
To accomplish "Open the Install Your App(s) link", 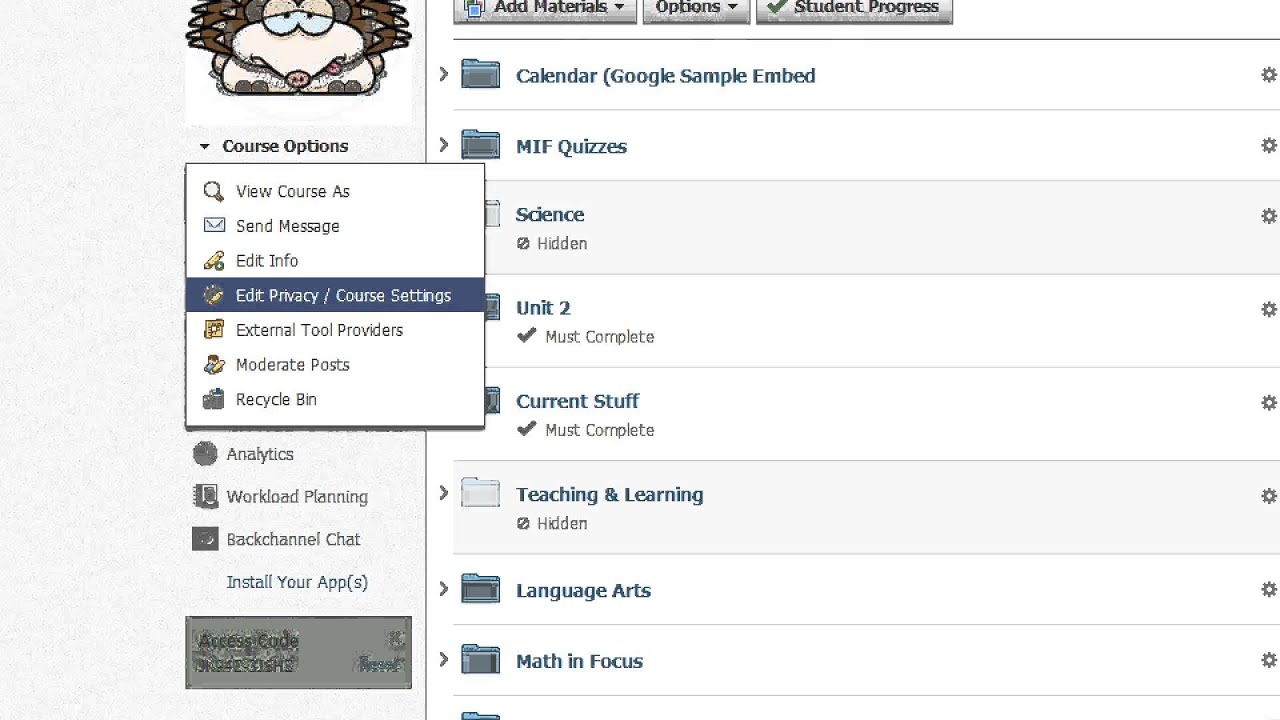I will click(x=297, y=582).
